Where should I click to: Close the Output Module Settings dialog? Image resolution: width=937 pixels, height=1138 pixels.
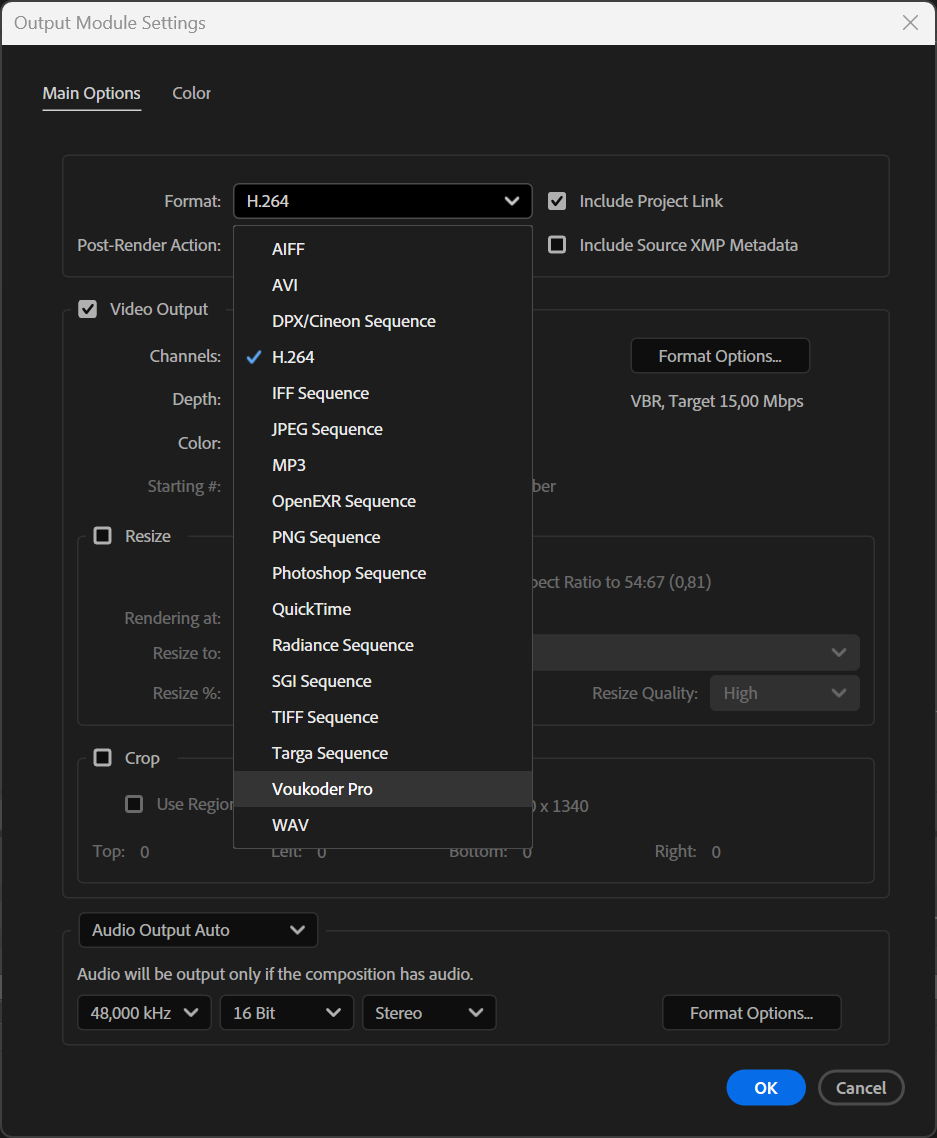[910, 22]
